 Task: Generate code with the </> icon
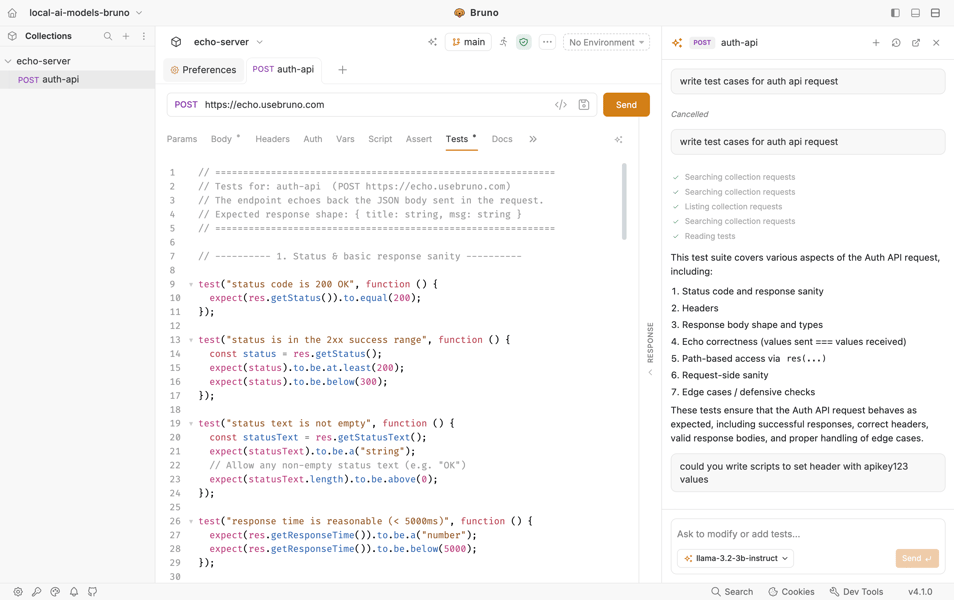[560, 105]
